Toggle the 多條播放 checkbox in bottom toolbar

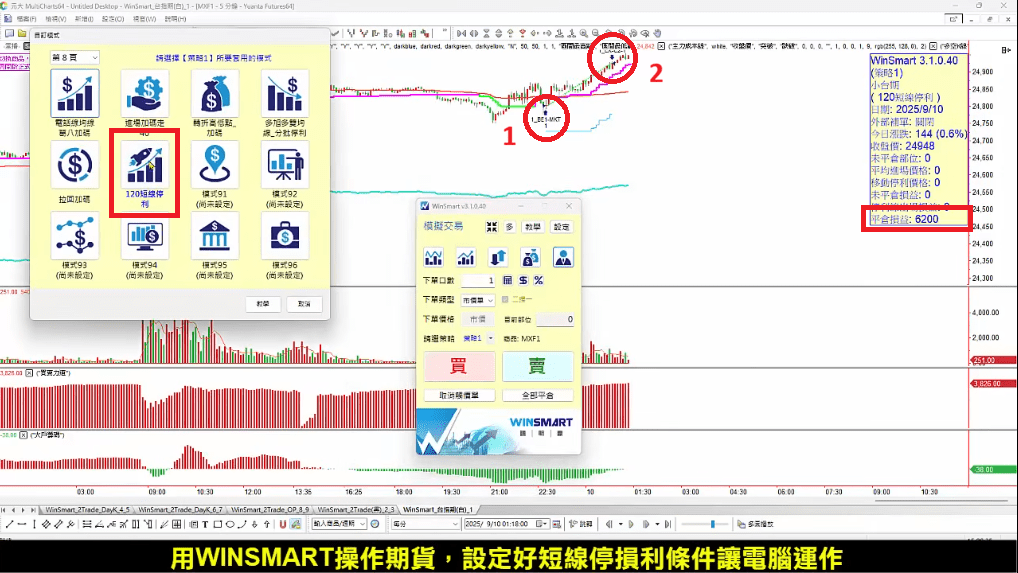(x=740, y=523)
